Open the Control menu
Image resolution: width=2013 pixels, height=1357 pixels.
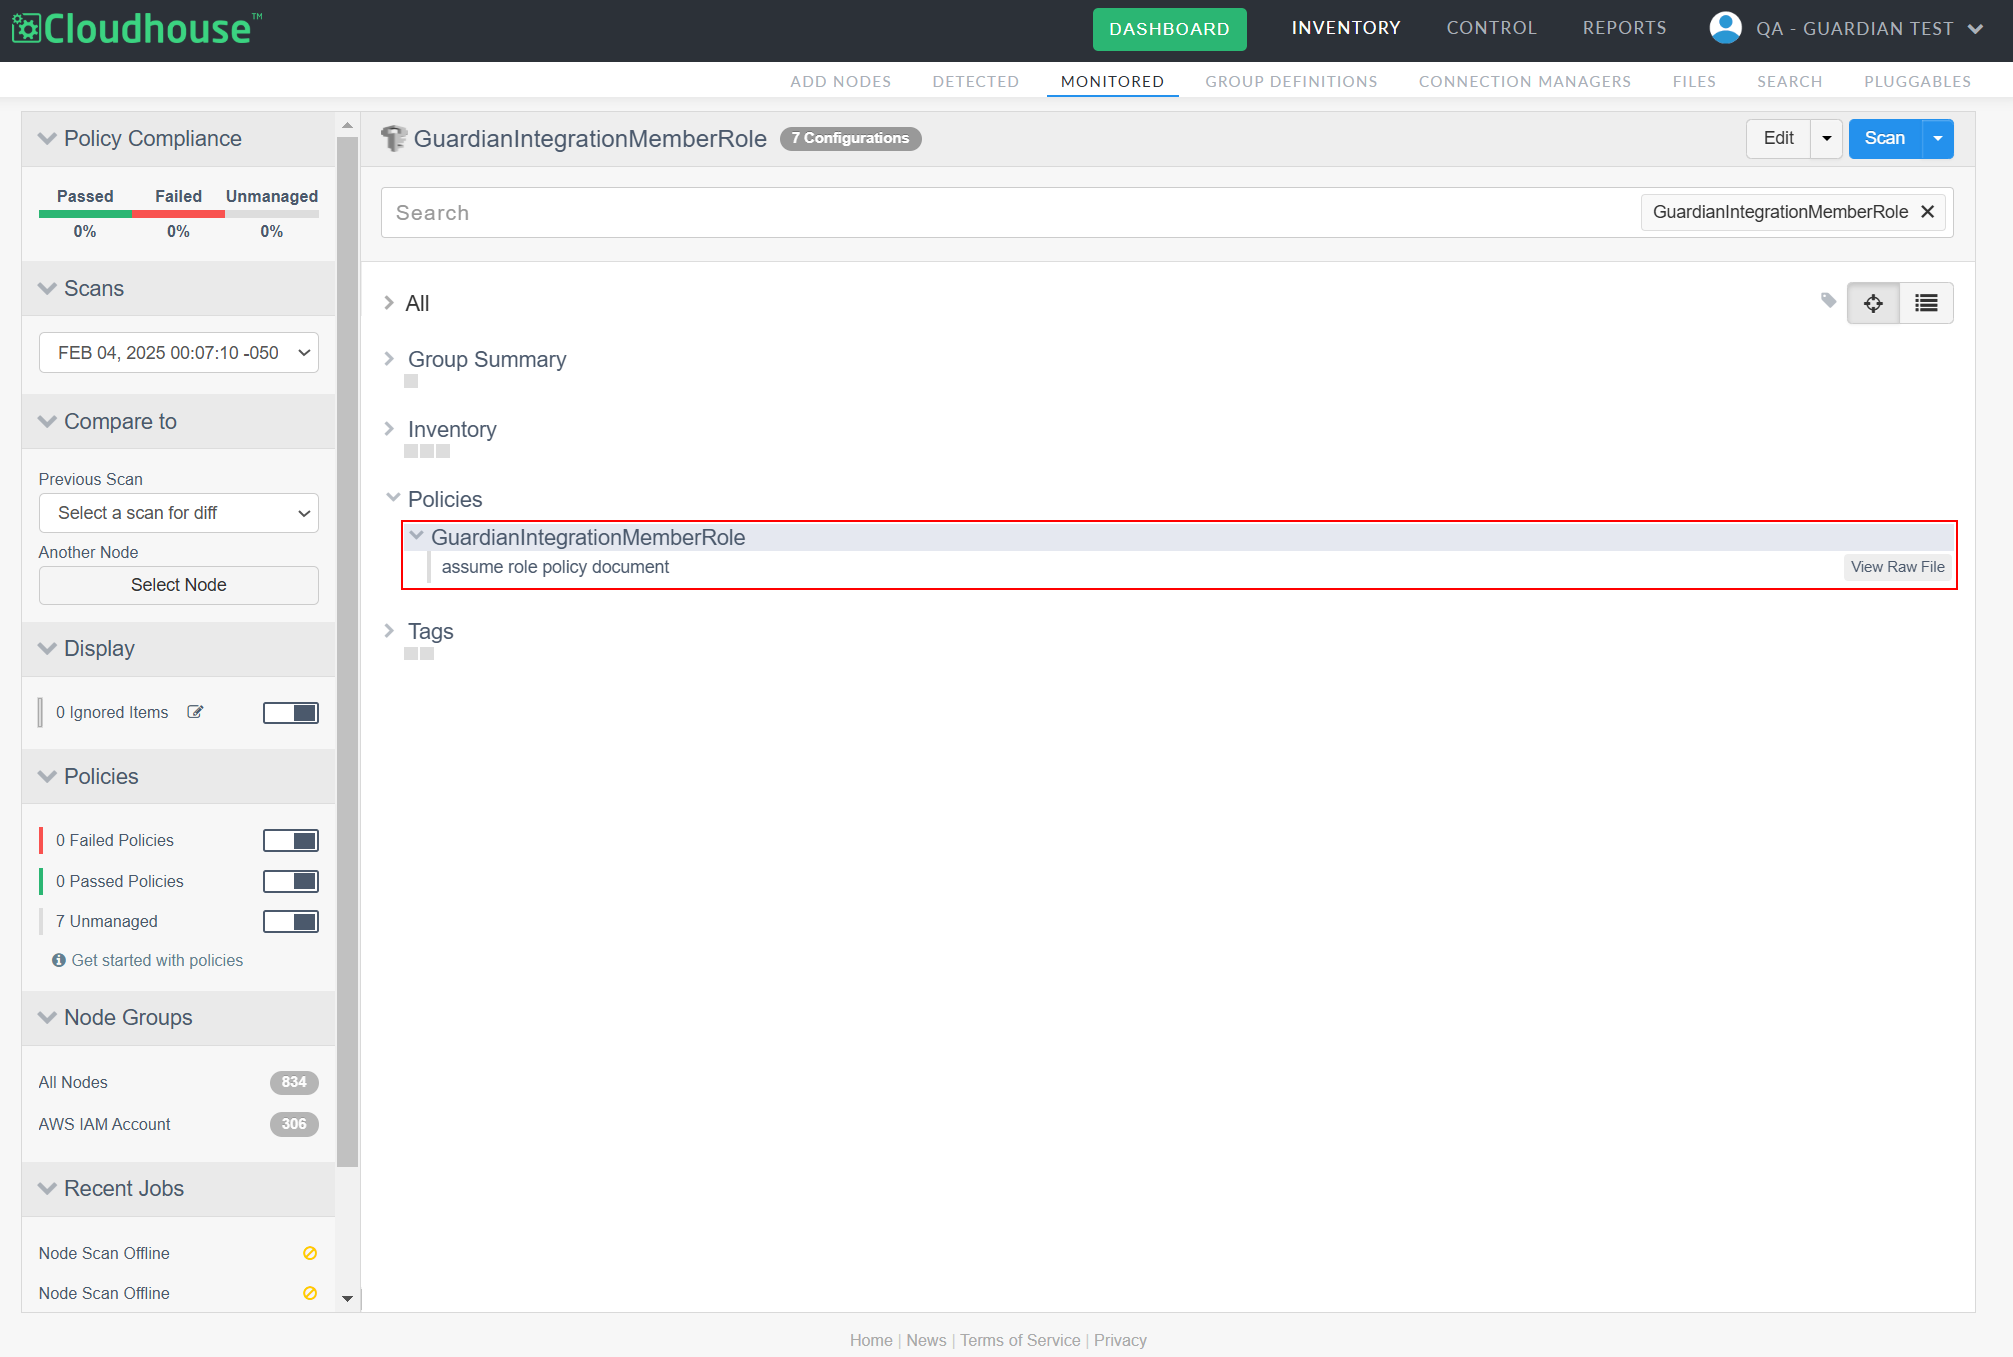point(1491,28)
